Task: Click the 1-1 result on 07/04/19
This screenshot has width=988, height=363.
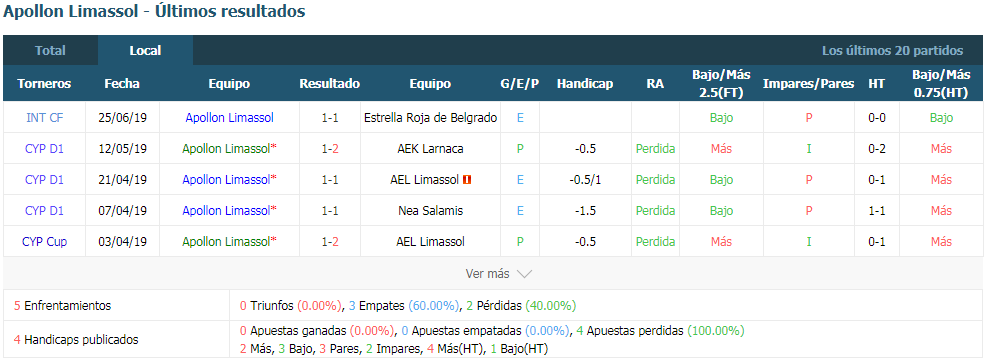Action: 330,210
